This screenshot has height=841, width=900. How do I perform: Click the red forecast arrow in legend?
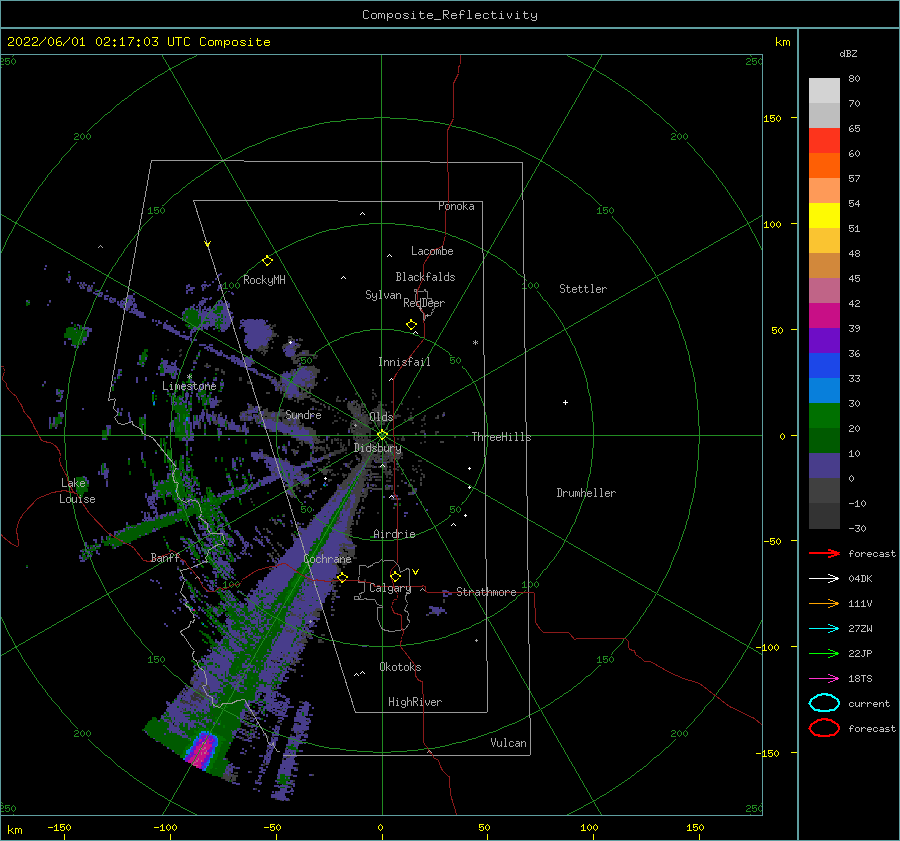point(824,553)
